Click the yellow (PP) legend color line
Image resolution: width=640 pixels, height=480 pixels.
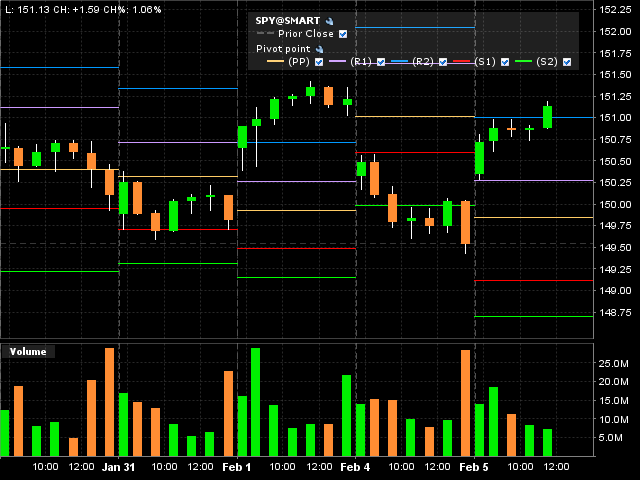click(275, 61)
